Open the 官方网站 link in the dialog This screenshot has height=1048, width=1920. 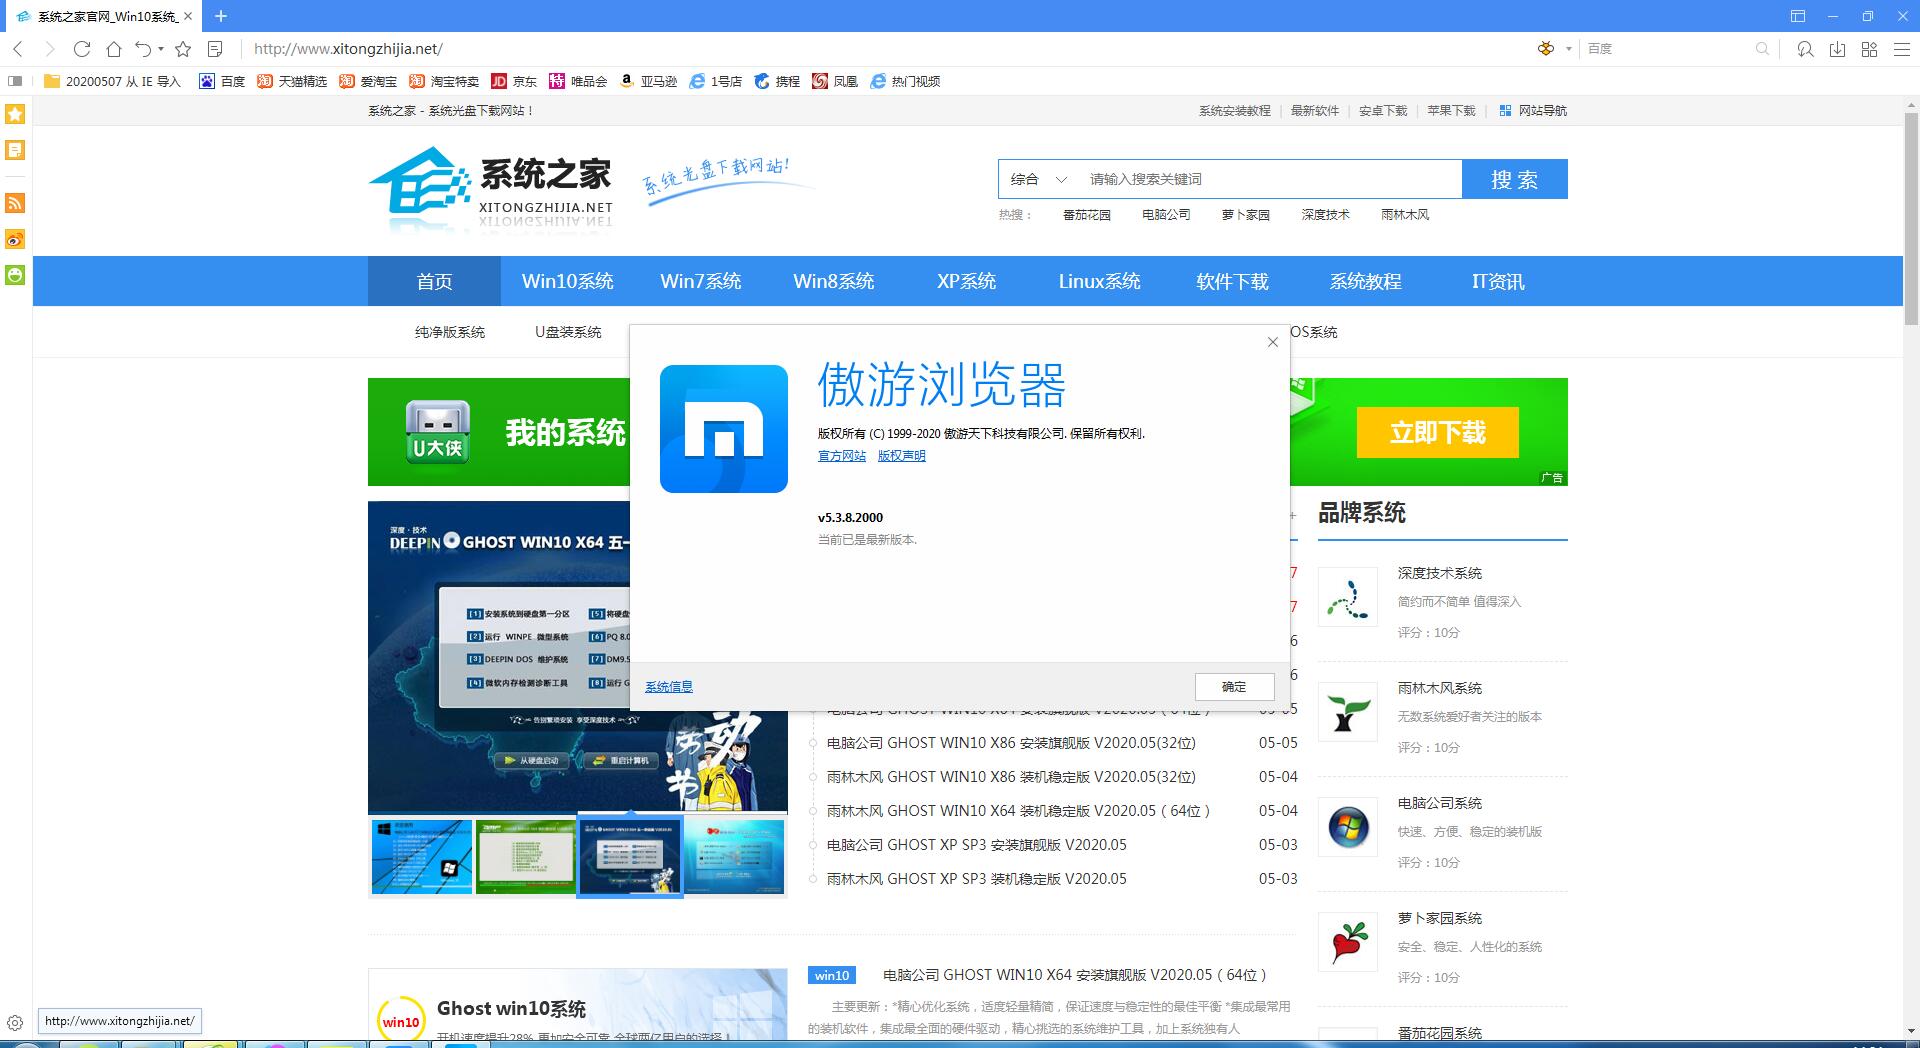click(x=841, y=456)
